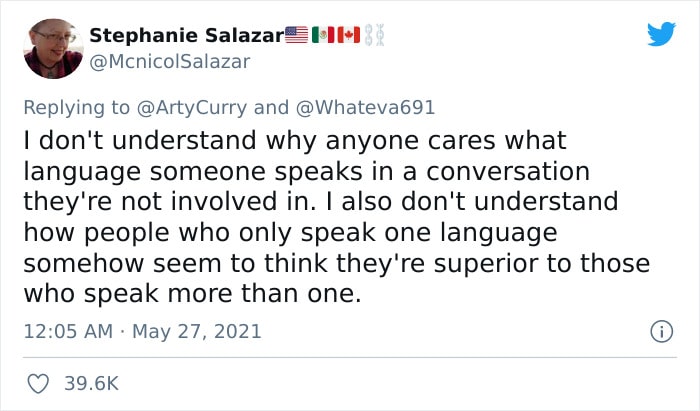
Task: Like the tweet with heart icon
Action: (x=38, y=384)
